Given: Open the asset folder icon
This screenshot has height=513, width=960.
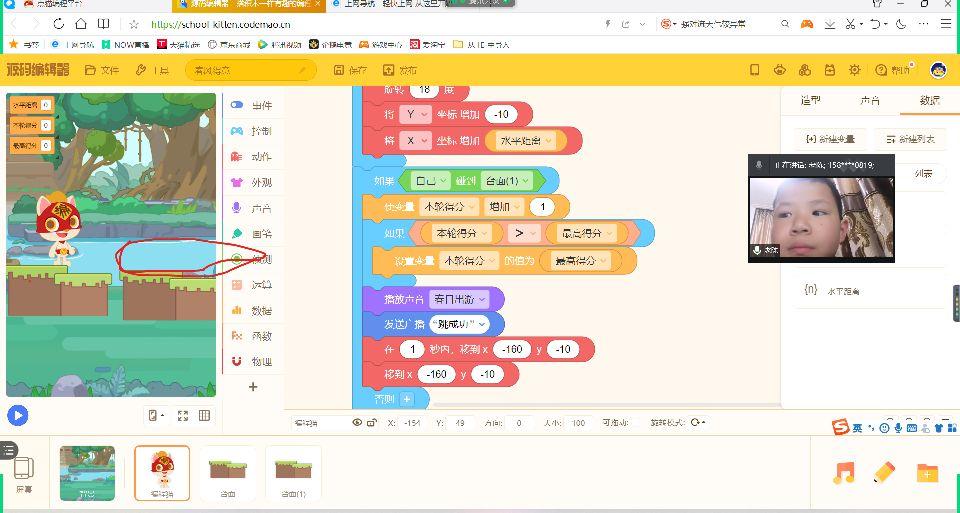Looking at the screenshot, I should [927, 473].
